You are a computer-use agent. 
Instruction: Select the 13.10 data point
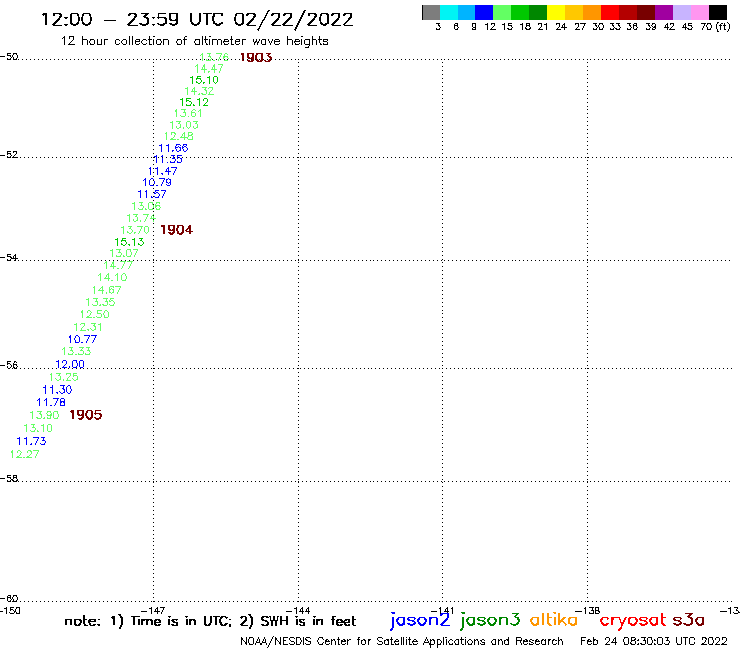point(38,428)
